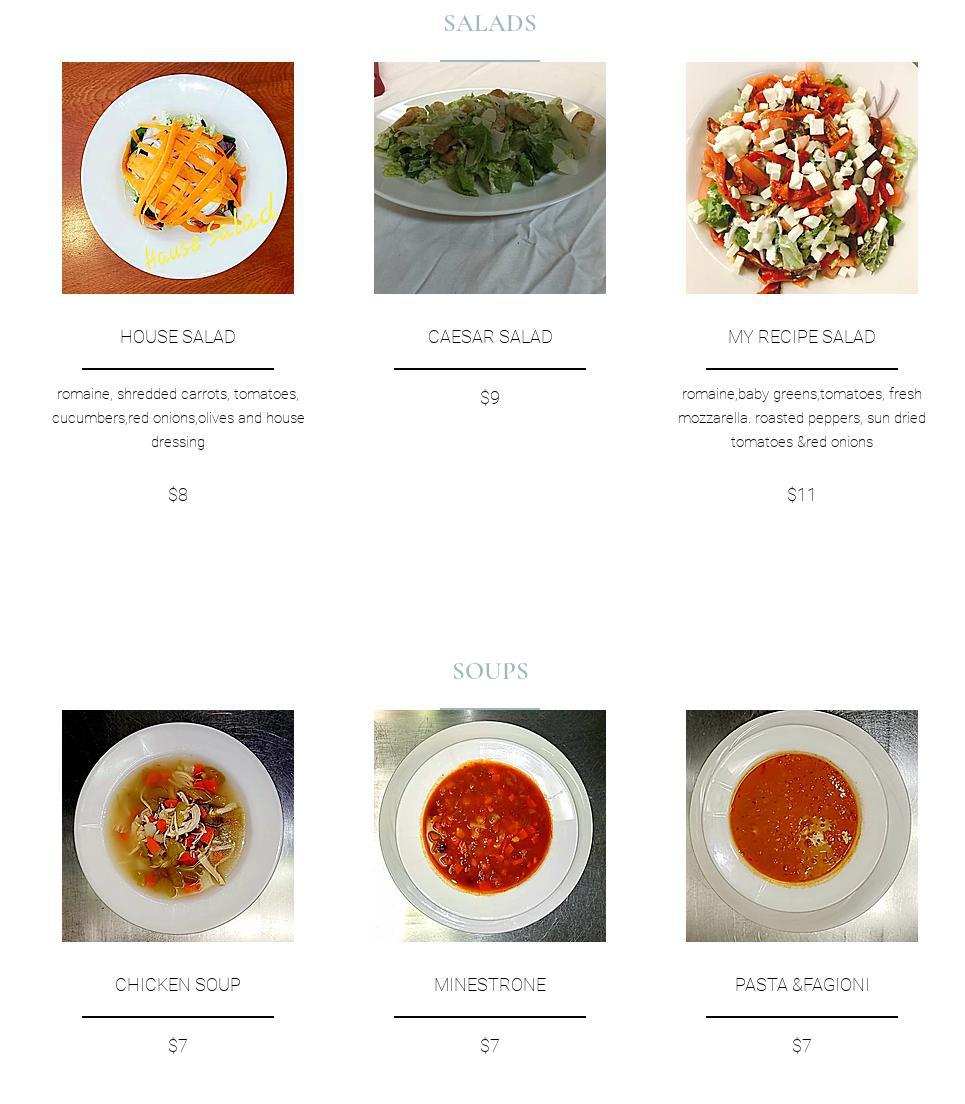Click the PASTA &FAGIONI title
The width and height of the screenshot is (965, 1104).
tap(802, 984)
